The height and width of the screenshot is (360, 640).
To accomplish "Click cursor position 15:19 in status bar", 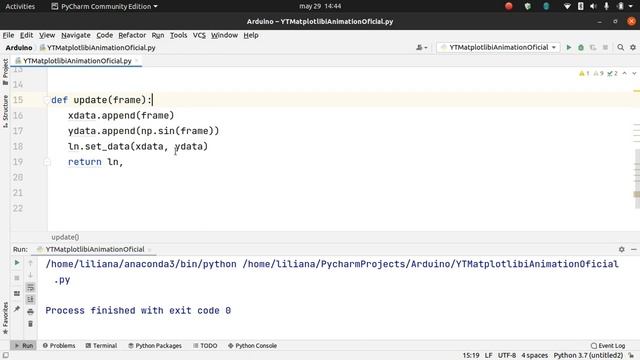I will click(x=471, y=356).
